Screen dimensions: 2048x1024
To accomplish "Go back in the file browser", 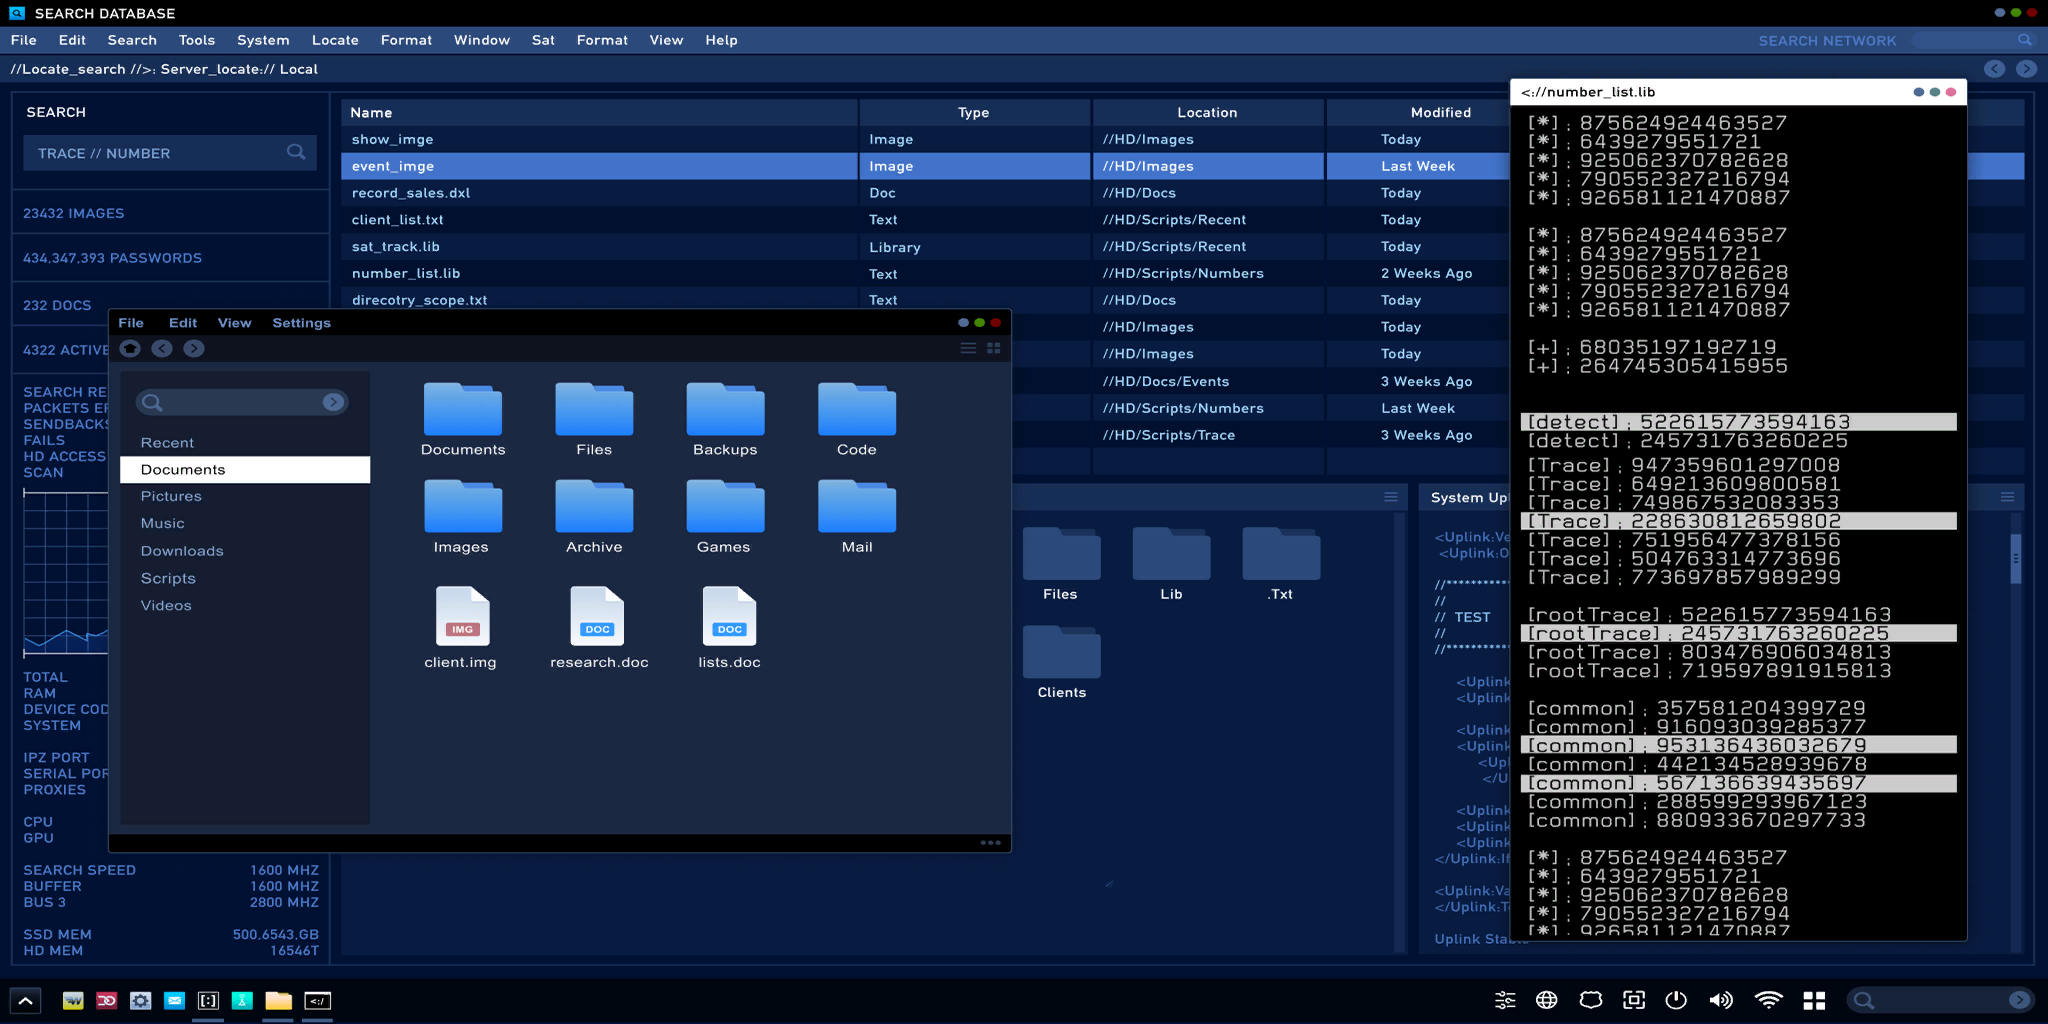I will (x=162, y=348).
